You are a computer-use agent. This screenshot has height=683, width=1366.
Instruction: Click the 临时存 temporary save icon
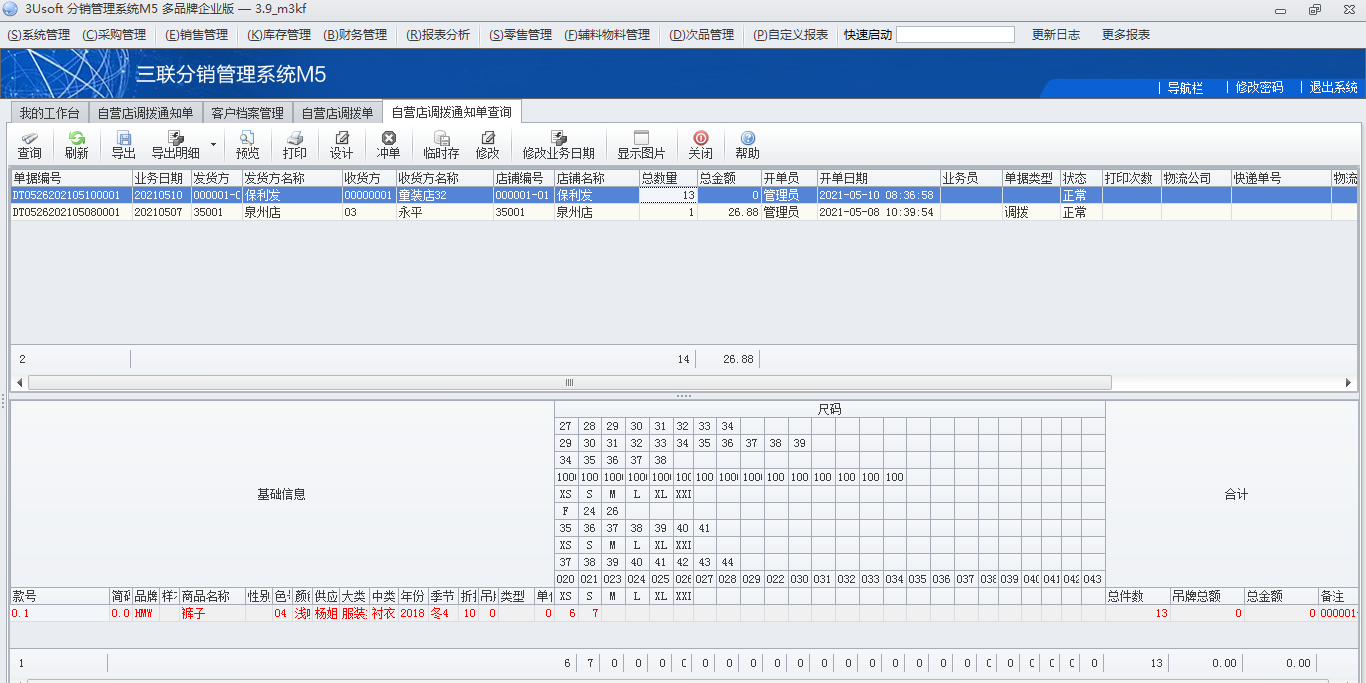441,146
